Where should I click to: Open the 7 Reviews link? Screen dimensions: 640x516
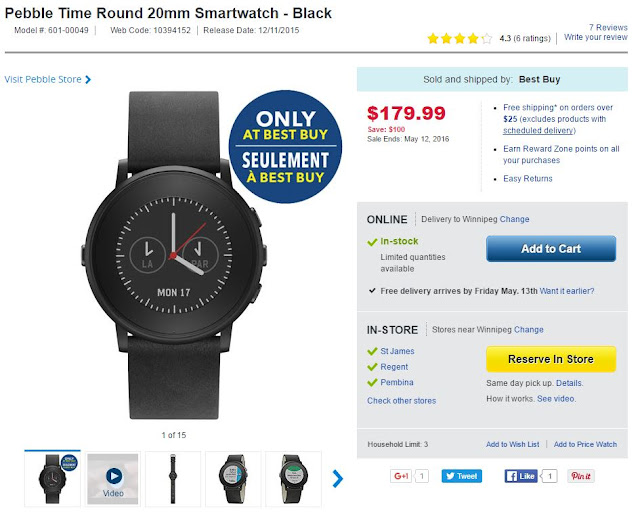(607, 27)
